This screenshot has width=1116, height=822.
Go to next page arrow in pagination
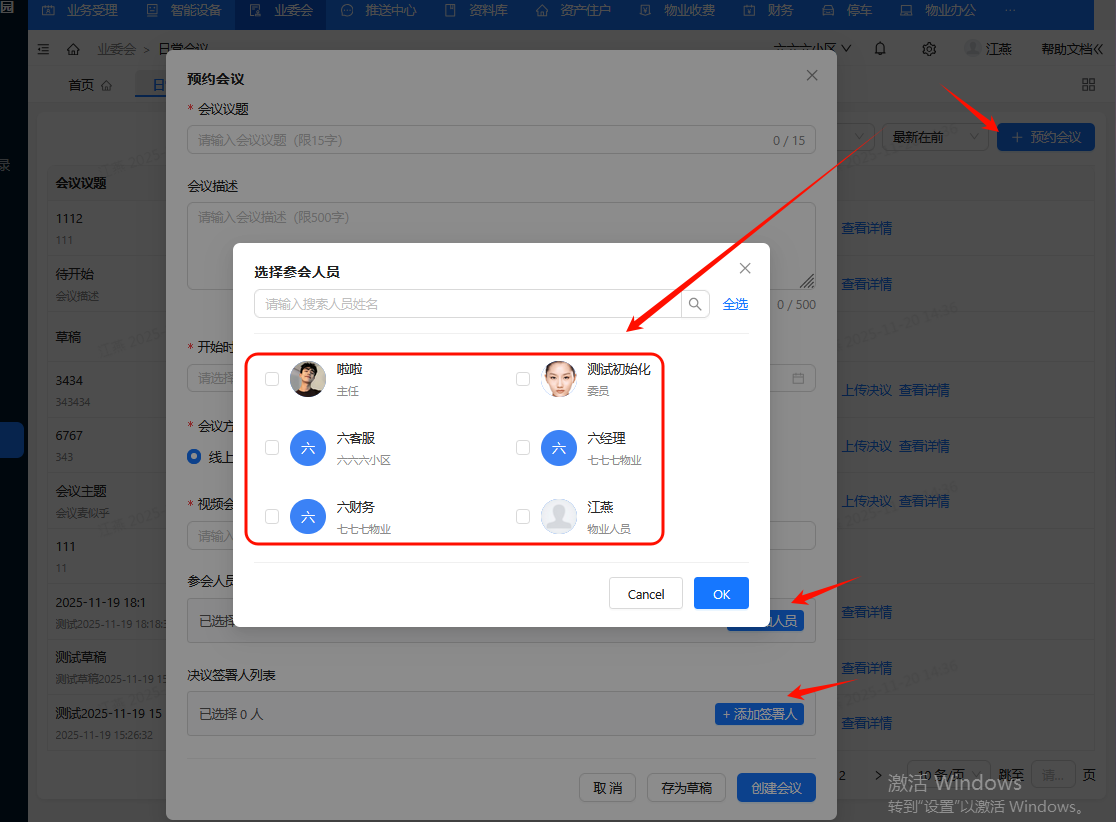(878, 775)
